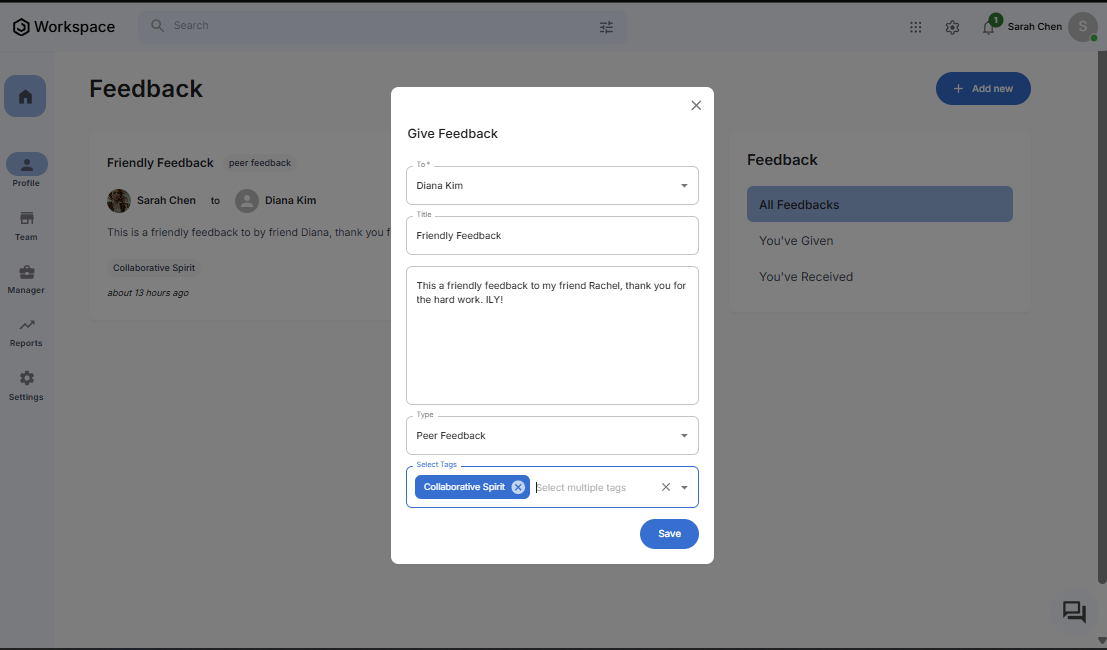This screenshot has height=650, width=1107.
Task: Remove the Collaborative Spirit tag chip
Action: click(518, 487)
